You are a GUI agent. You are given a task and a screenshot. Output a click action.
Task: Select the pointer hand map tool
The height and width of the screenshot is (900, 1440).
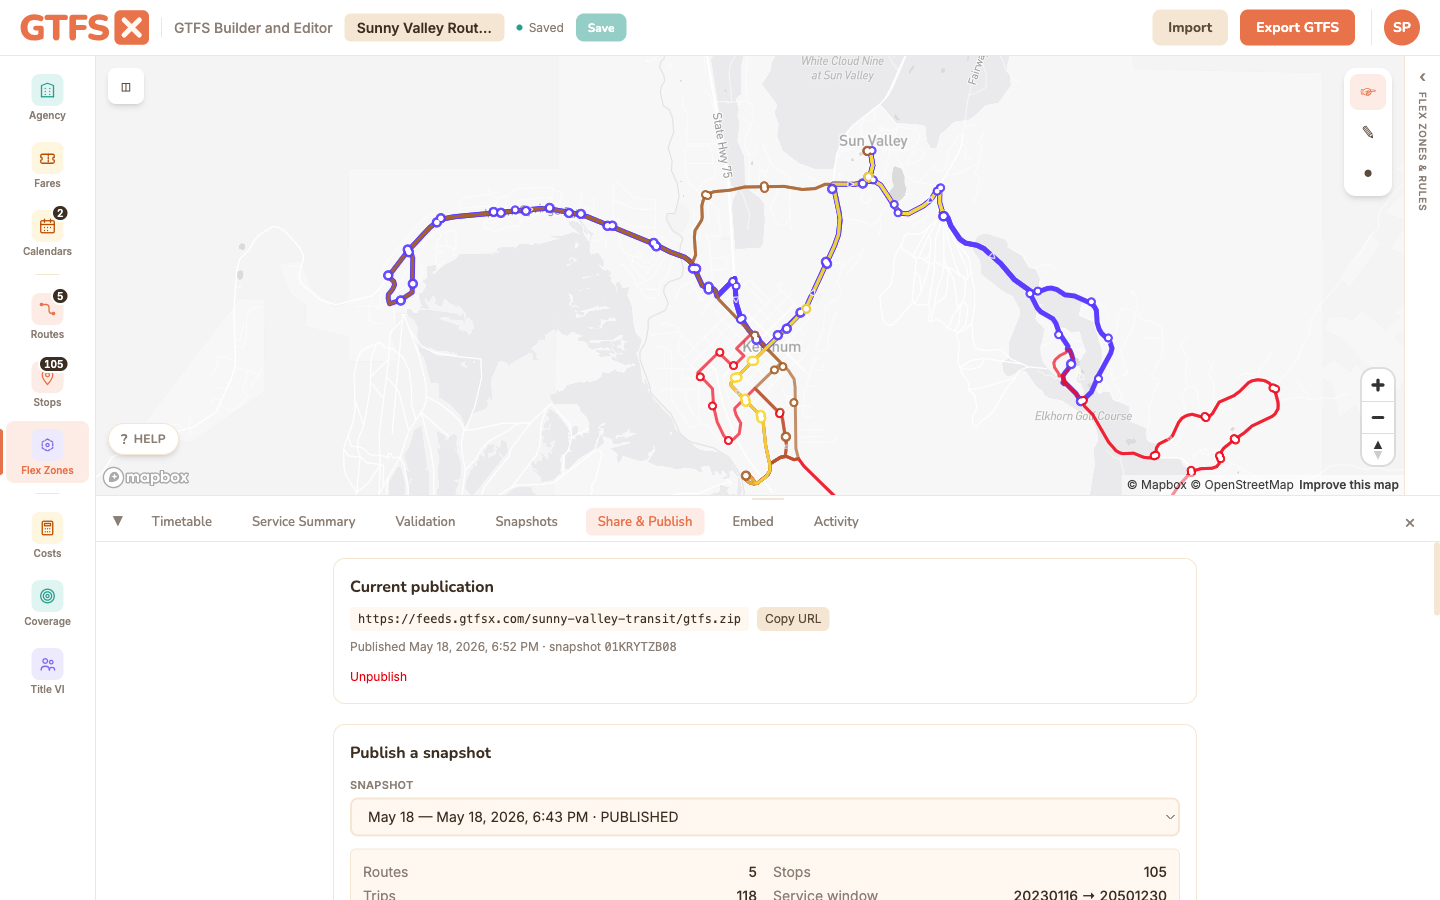coord(1368,92)
